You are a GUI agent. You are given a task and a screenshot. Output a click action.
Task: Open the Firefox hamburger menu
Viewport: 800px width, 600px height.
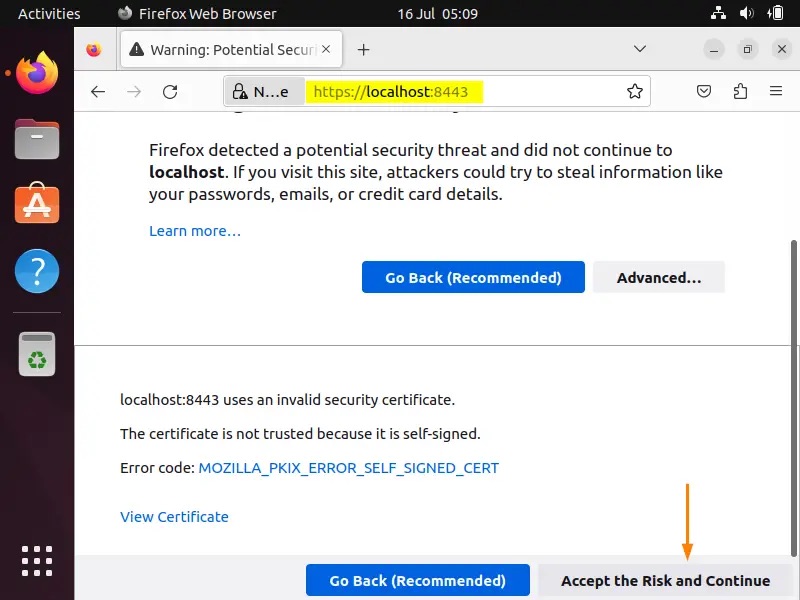pyautogui.click(x=776, y=92)
